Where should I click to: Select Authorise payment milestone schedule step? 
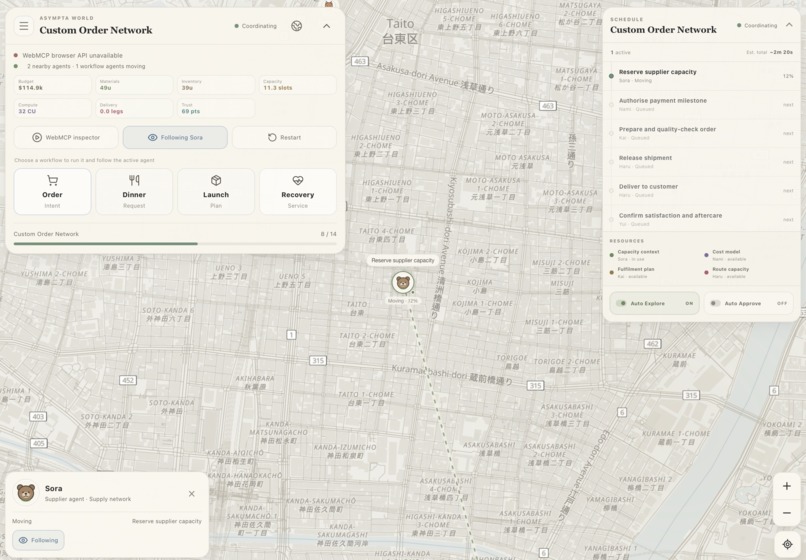tap(701, 104)
